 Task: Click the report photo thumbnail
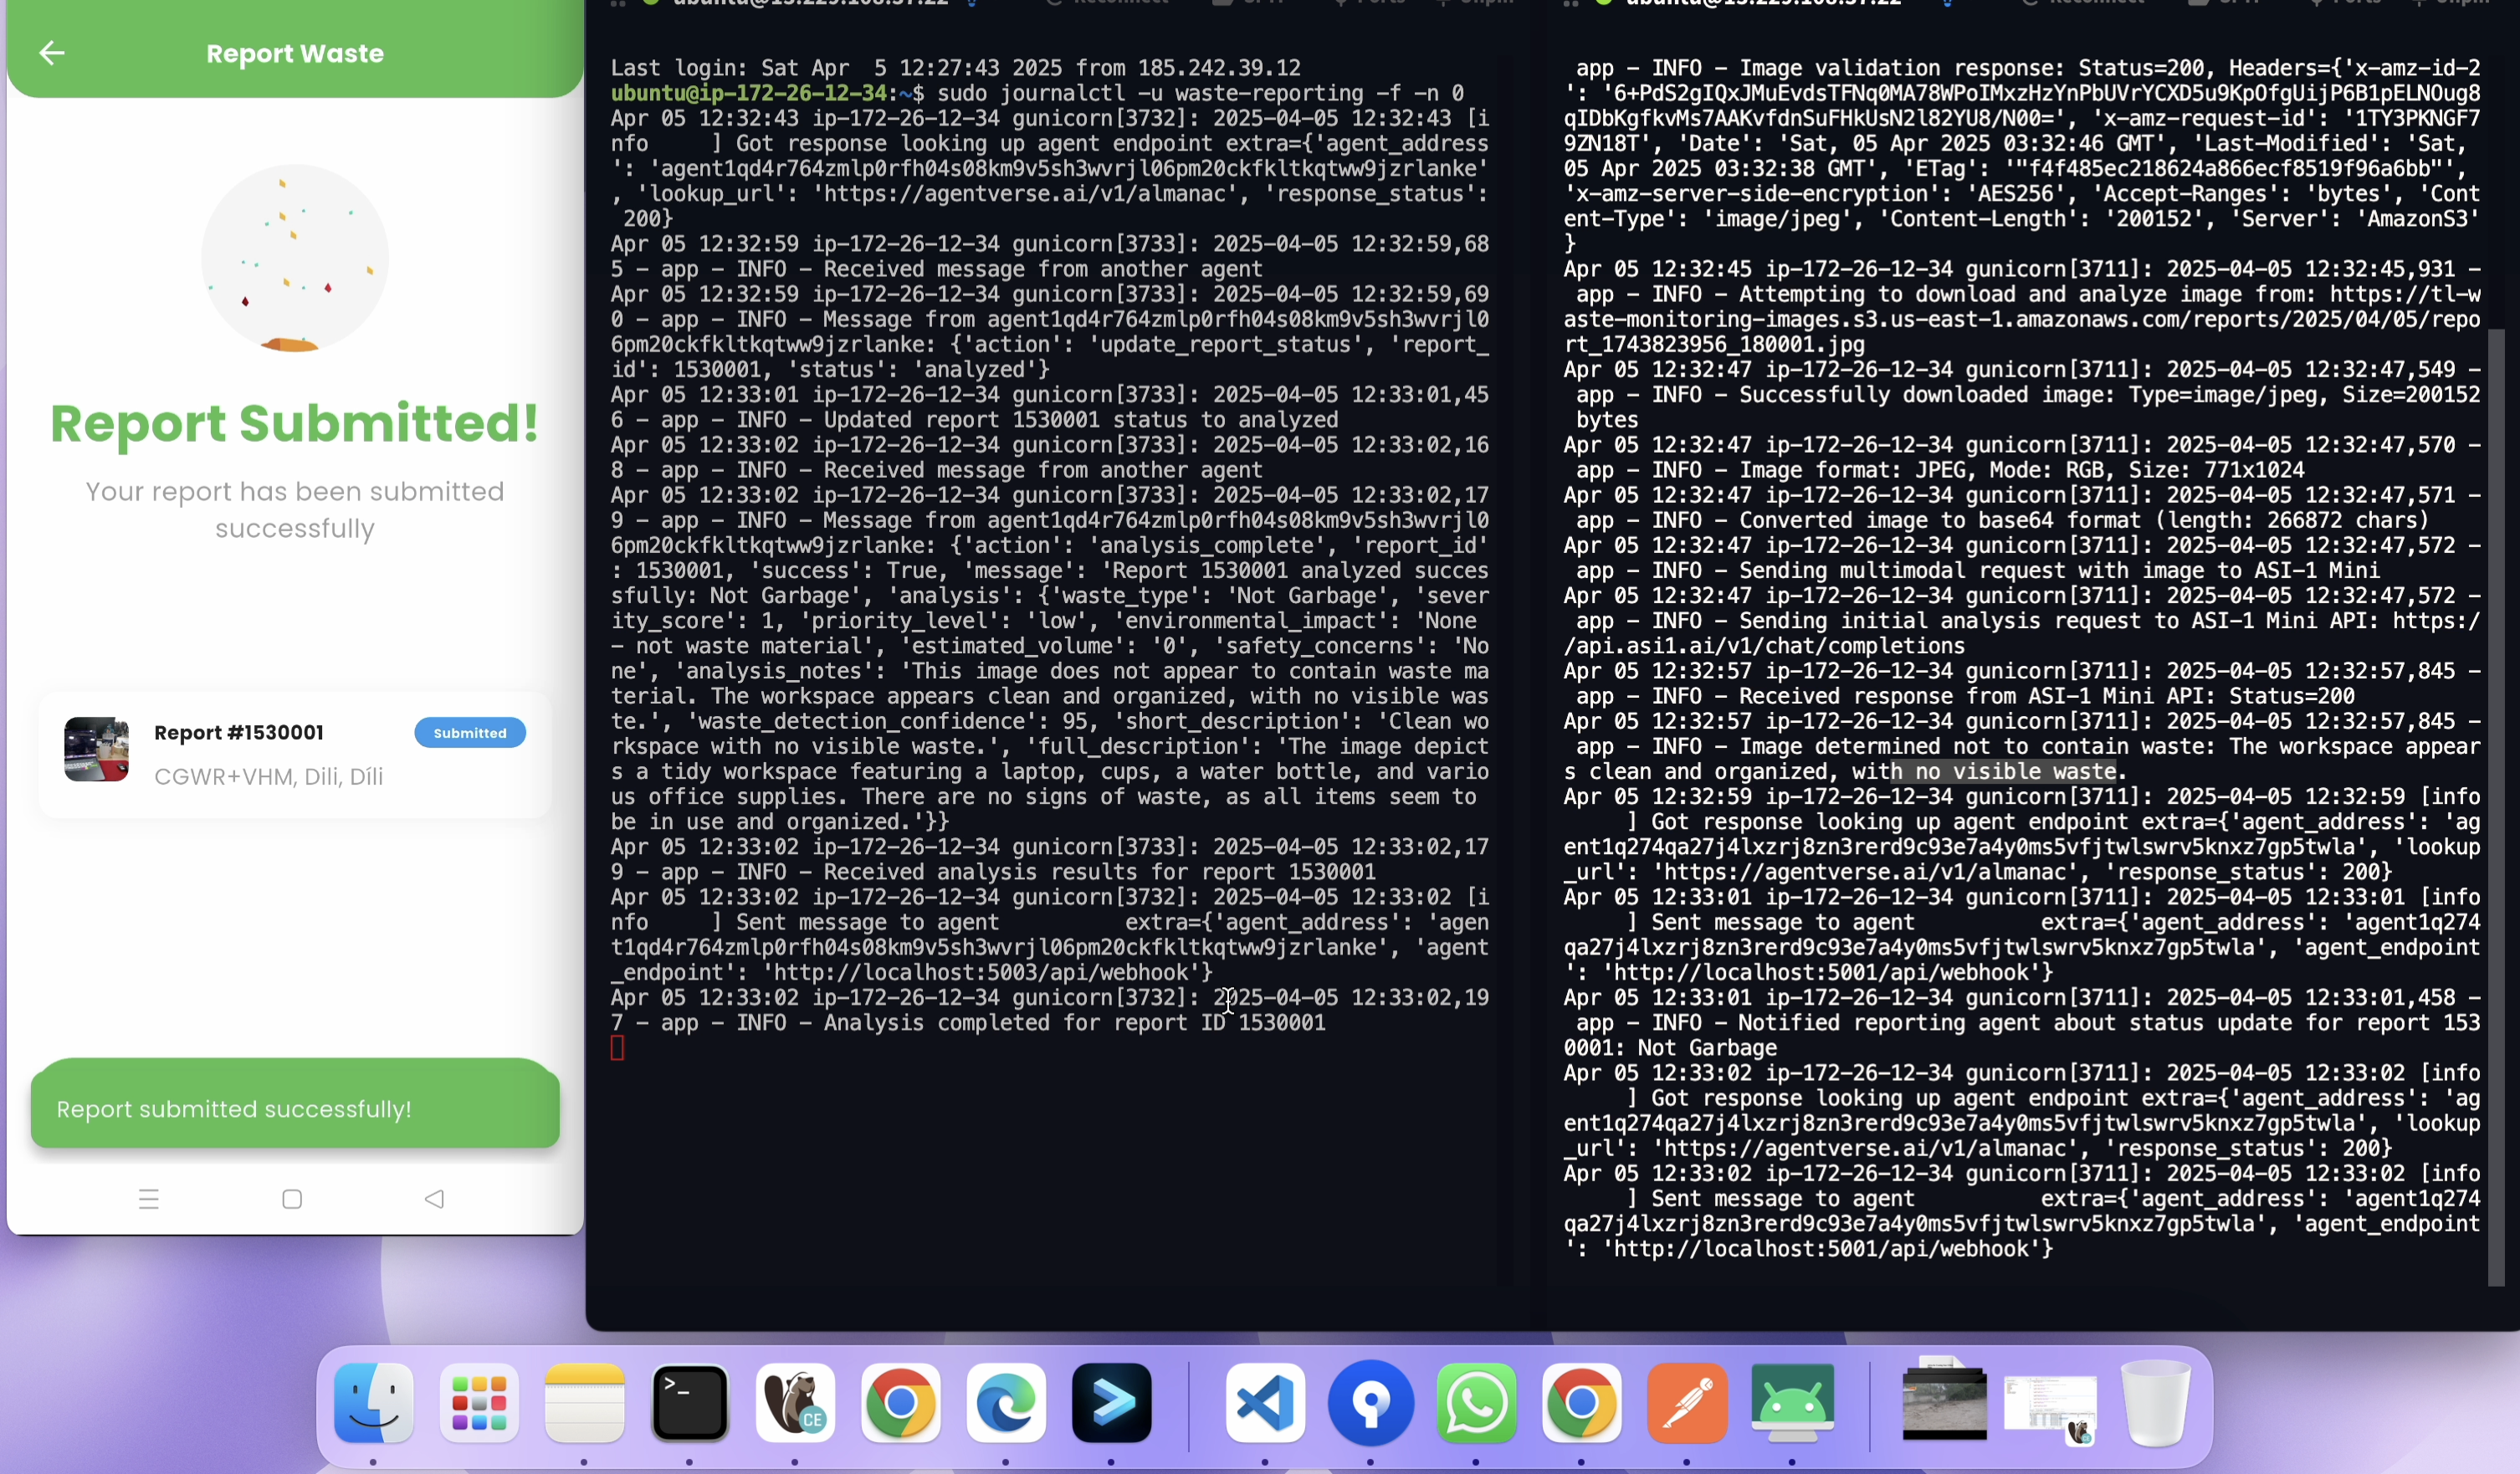point(96,749)
